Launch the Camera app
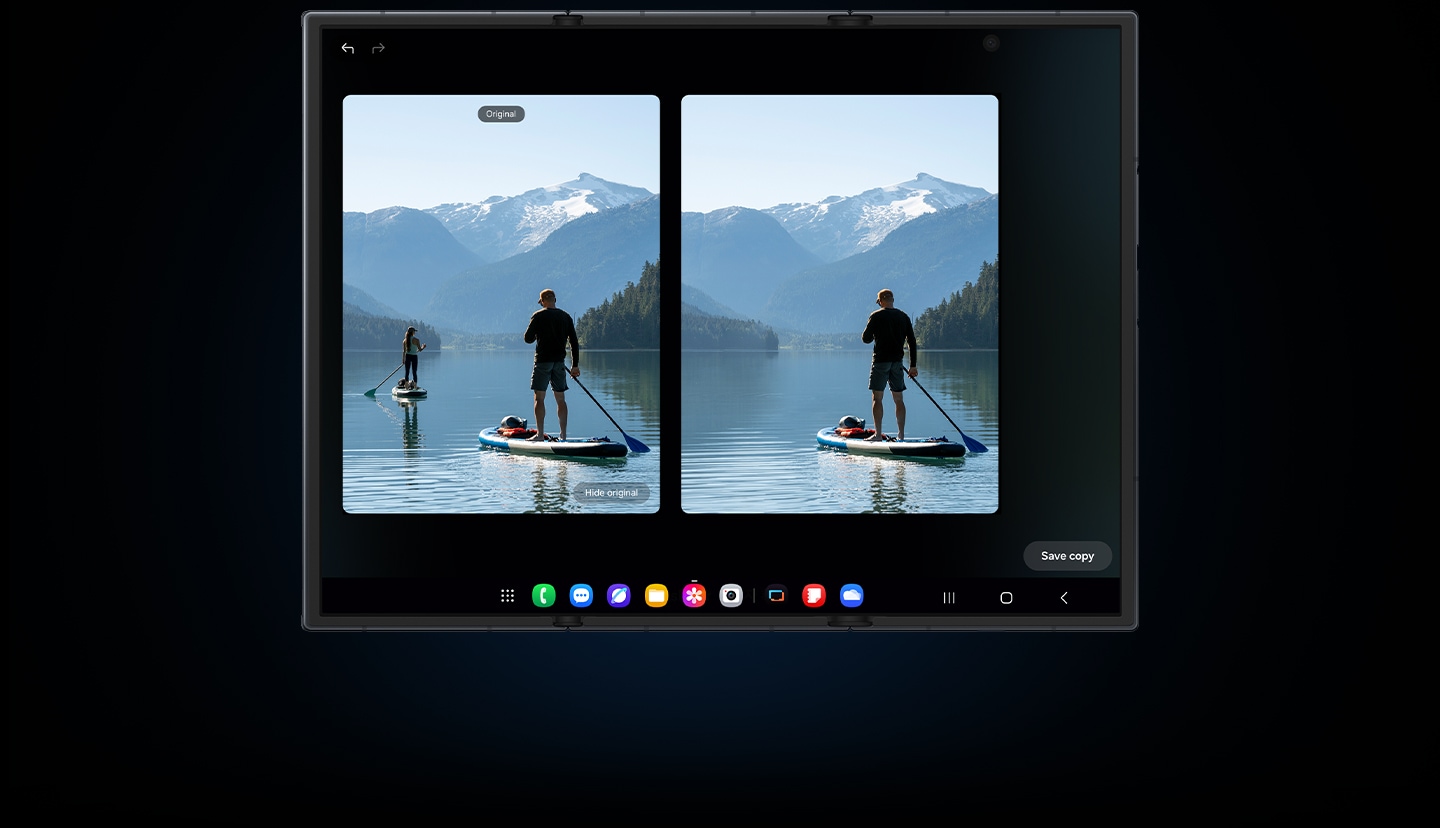This screenshot has width=1440, height=828. pyautogui.click(x=731, y=595)
